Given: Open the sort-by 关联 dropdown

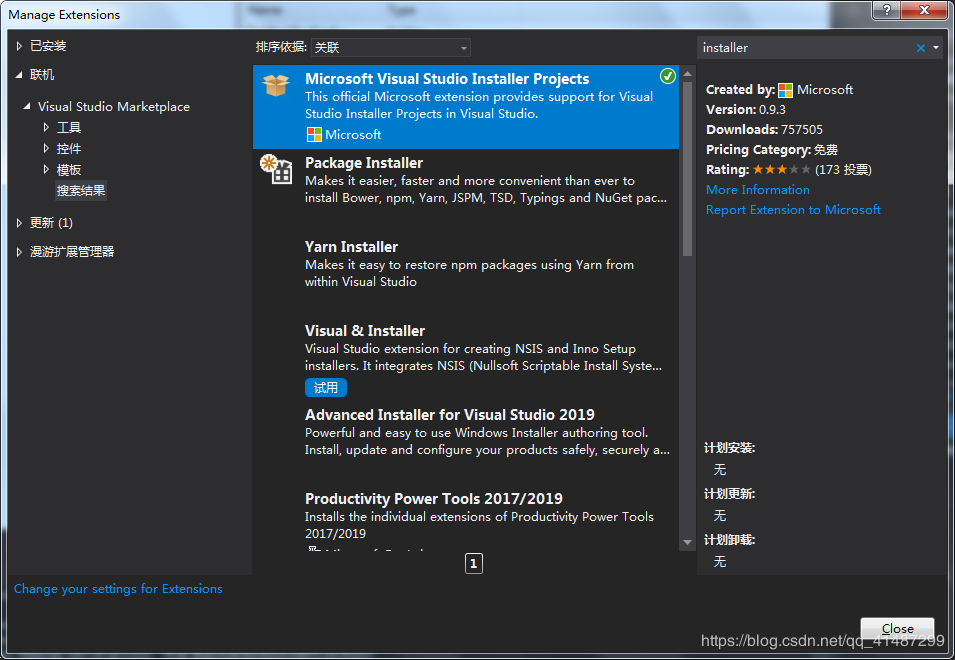Looking at the screenshot, I should click(390, 47).
